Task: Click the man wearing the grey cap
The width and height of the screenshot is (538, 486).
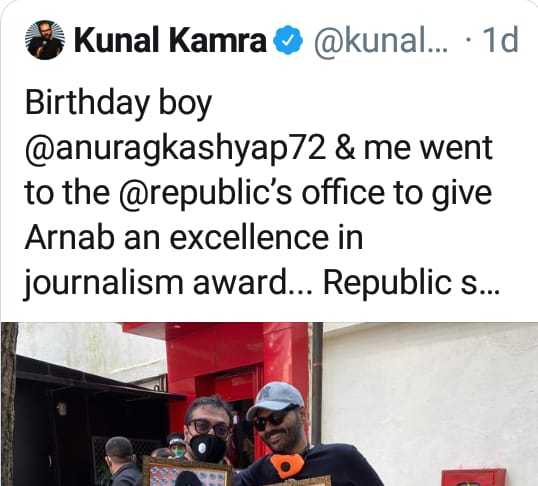Action: 292,436
